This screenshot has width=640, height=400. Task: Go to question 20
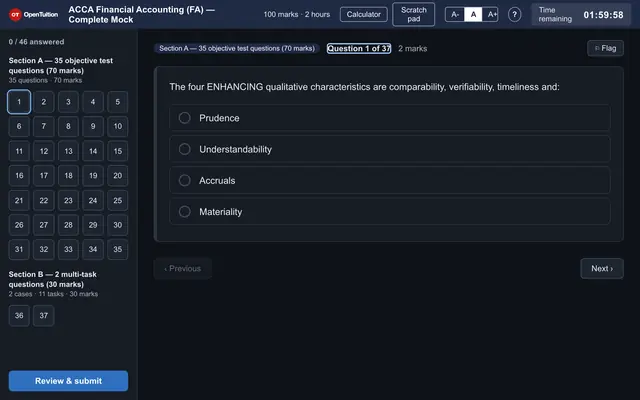pos(118,176)
